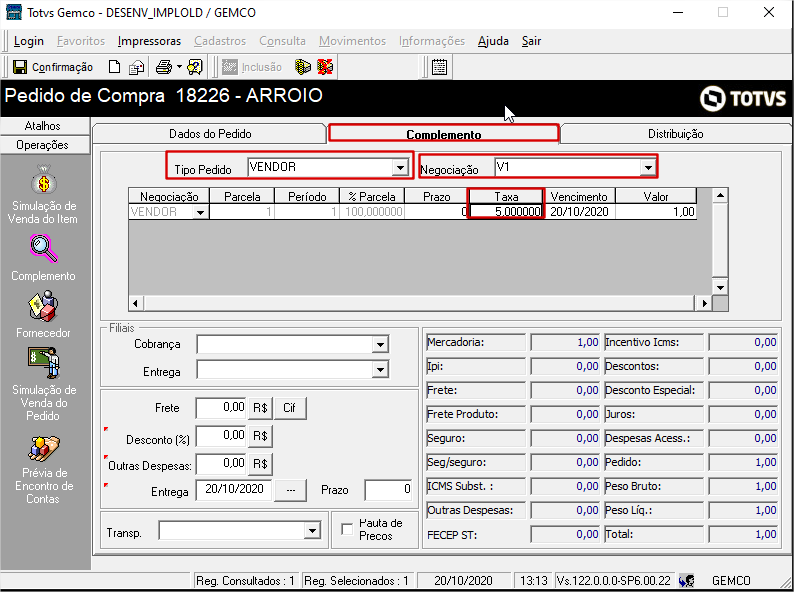
Task: Click R$ button beside Outras Despesas
Action: click(x=260, y=463)
